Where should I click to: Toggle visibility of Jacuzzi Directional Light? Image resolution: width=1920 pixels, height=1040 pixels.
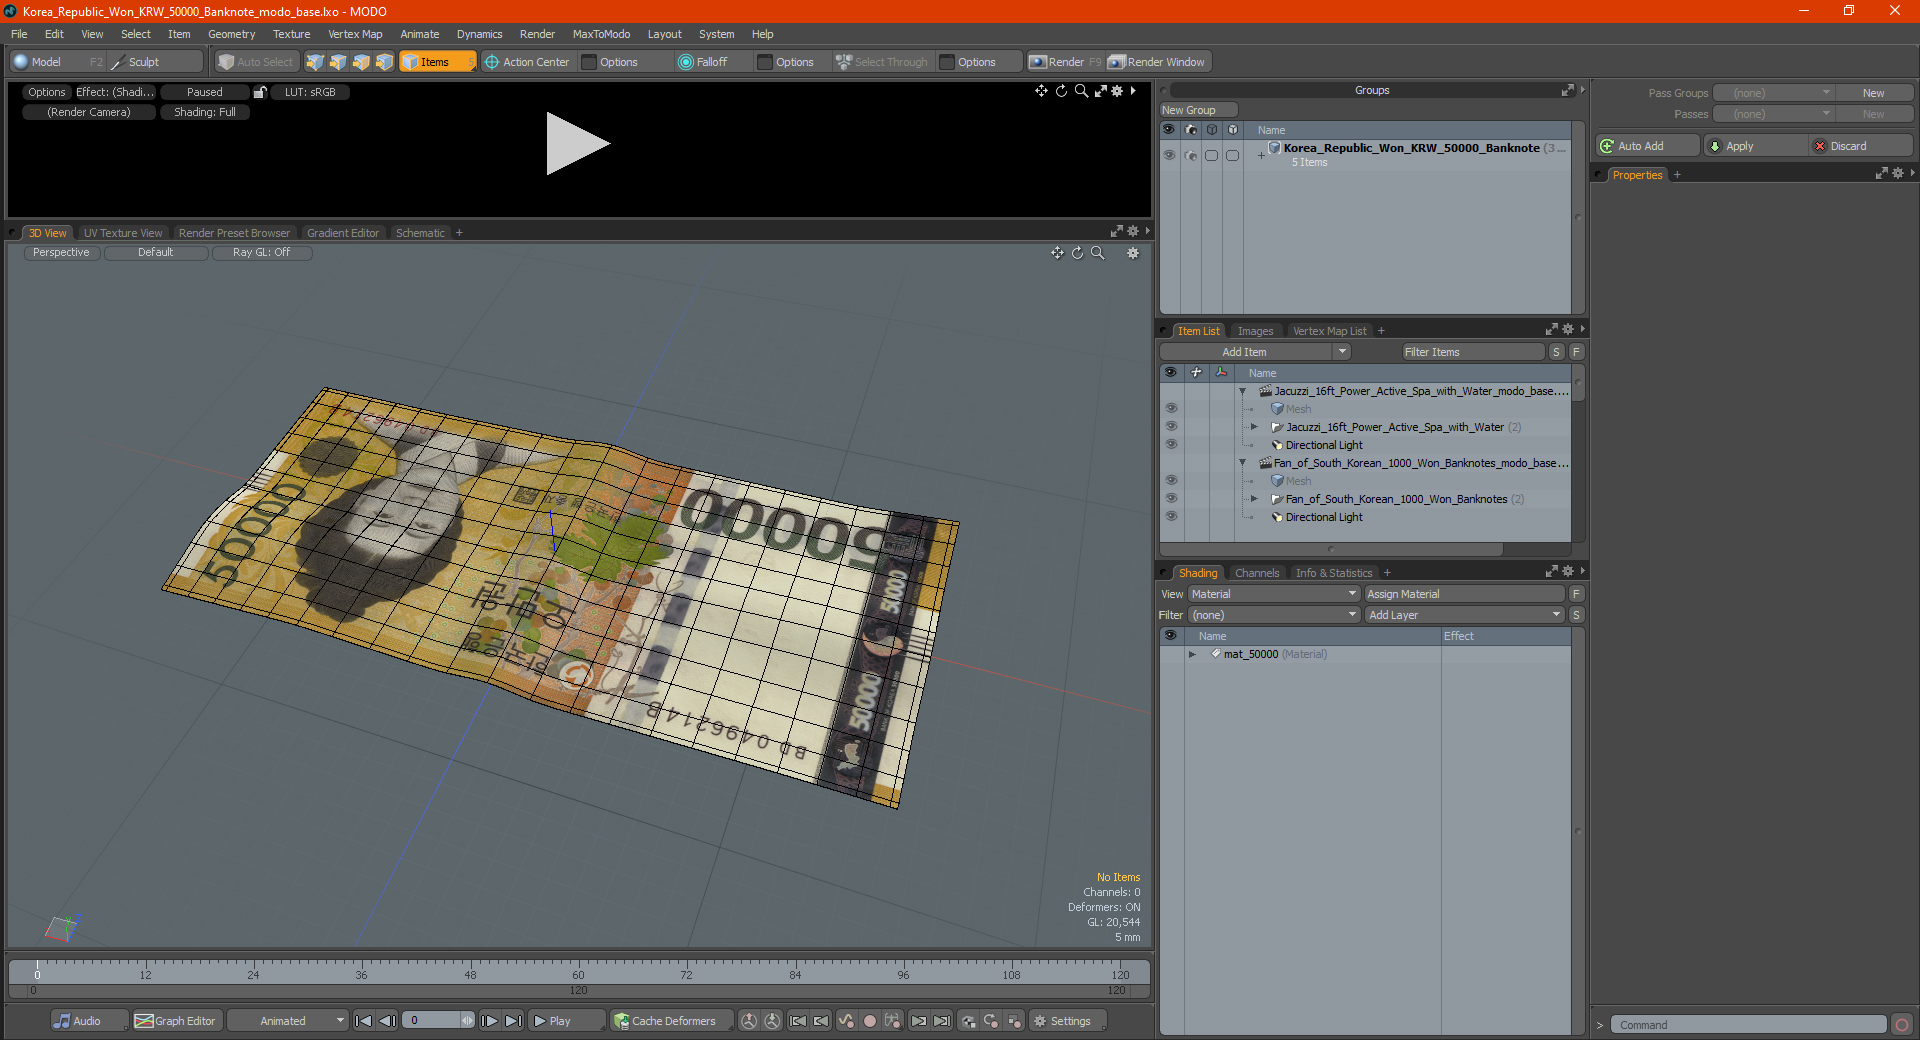(x=1171, y=445)
